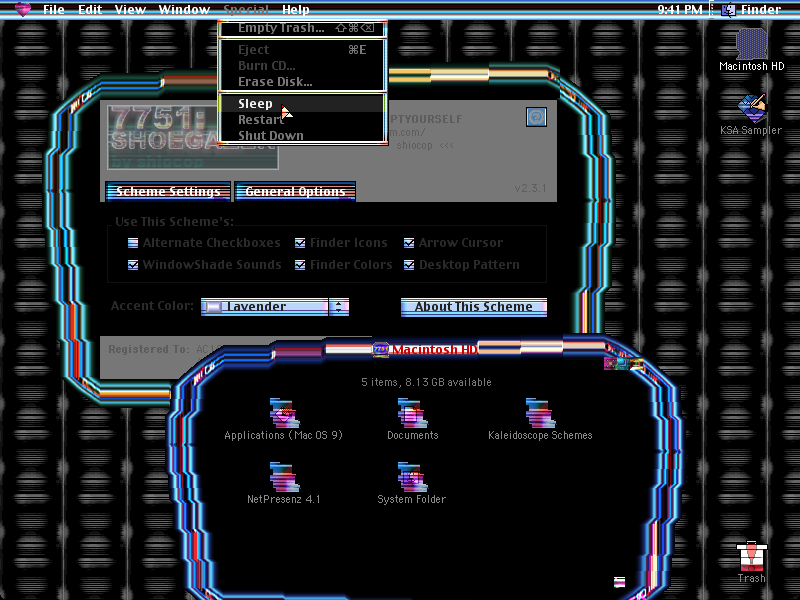Viewport: 800px width, 600px height.
Task: Click the Finder icon in the application menu
Action: pyautogui.click(x=728, y=9)
